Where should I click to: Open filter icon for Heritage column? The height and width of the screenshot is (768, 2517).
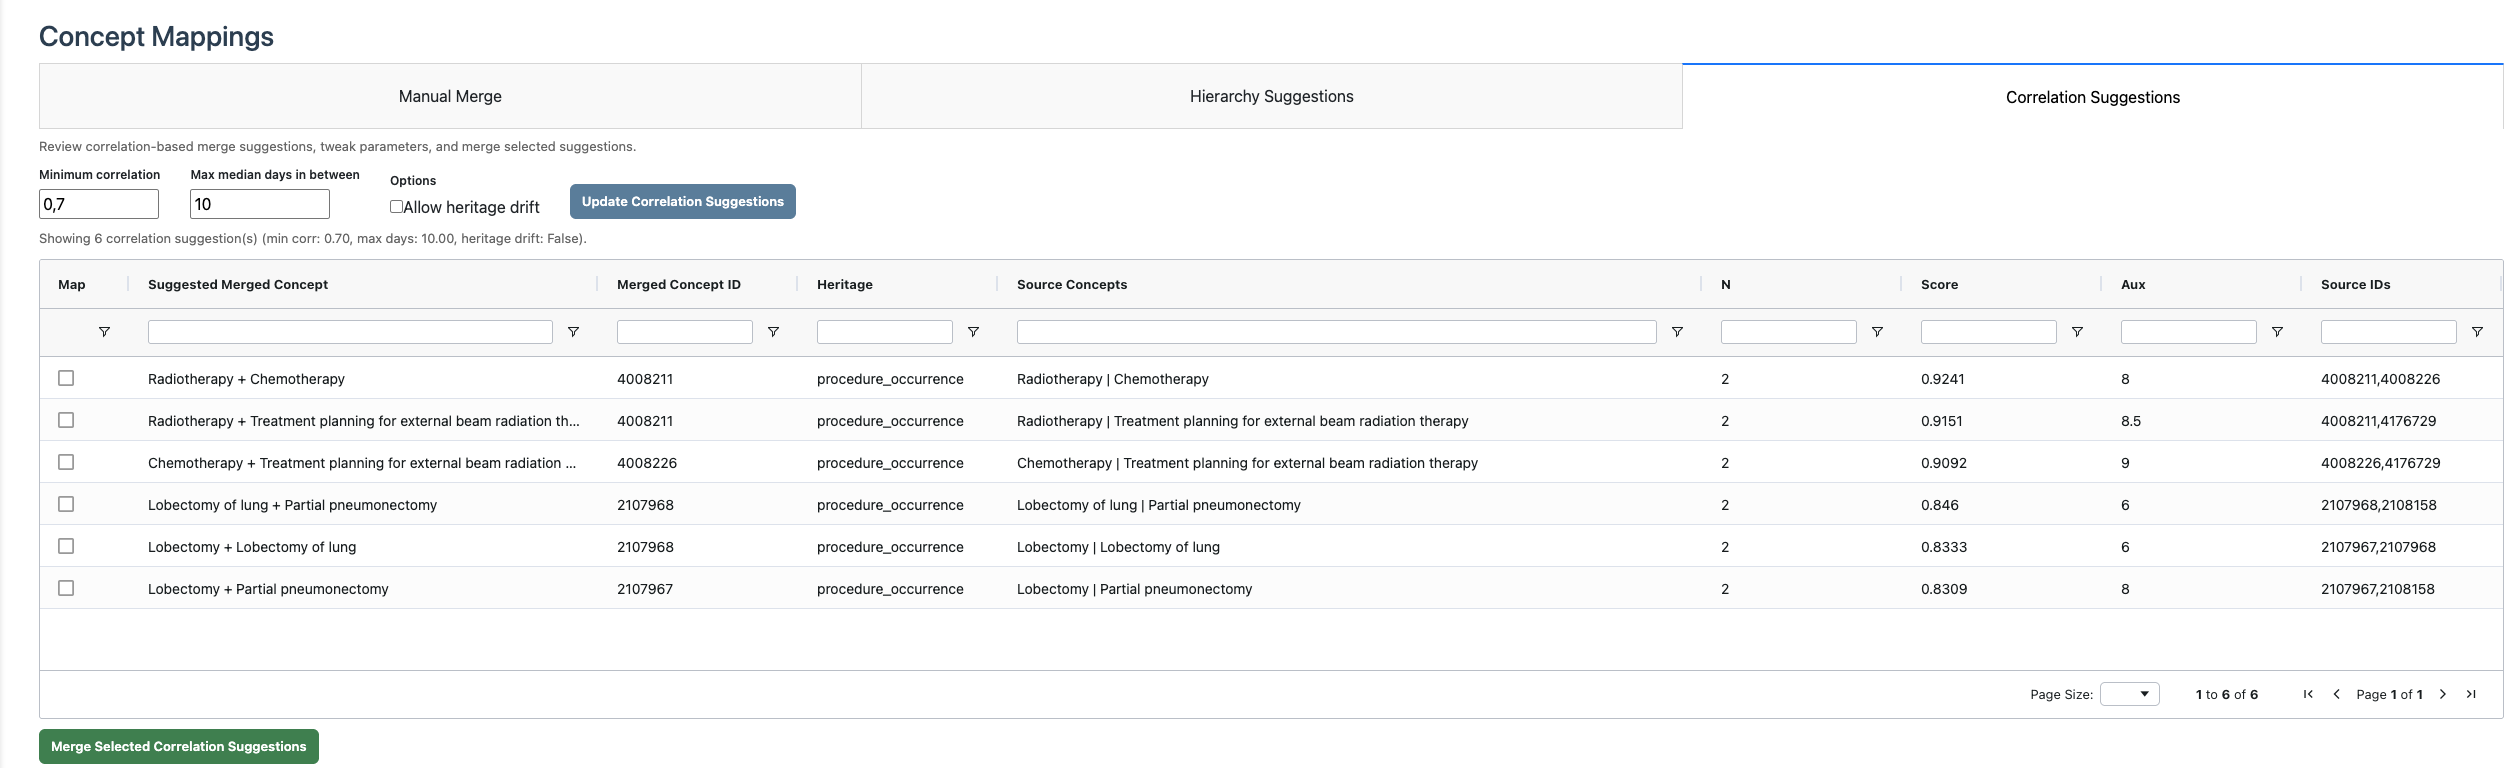pos(973,332)
